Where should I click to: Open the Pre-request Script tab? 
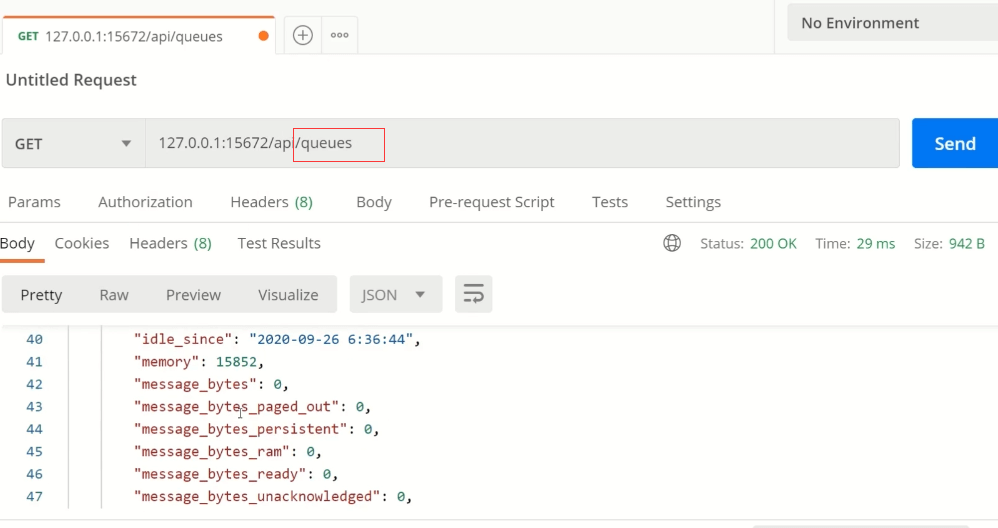pyautogui.click(x=491, y=202)
